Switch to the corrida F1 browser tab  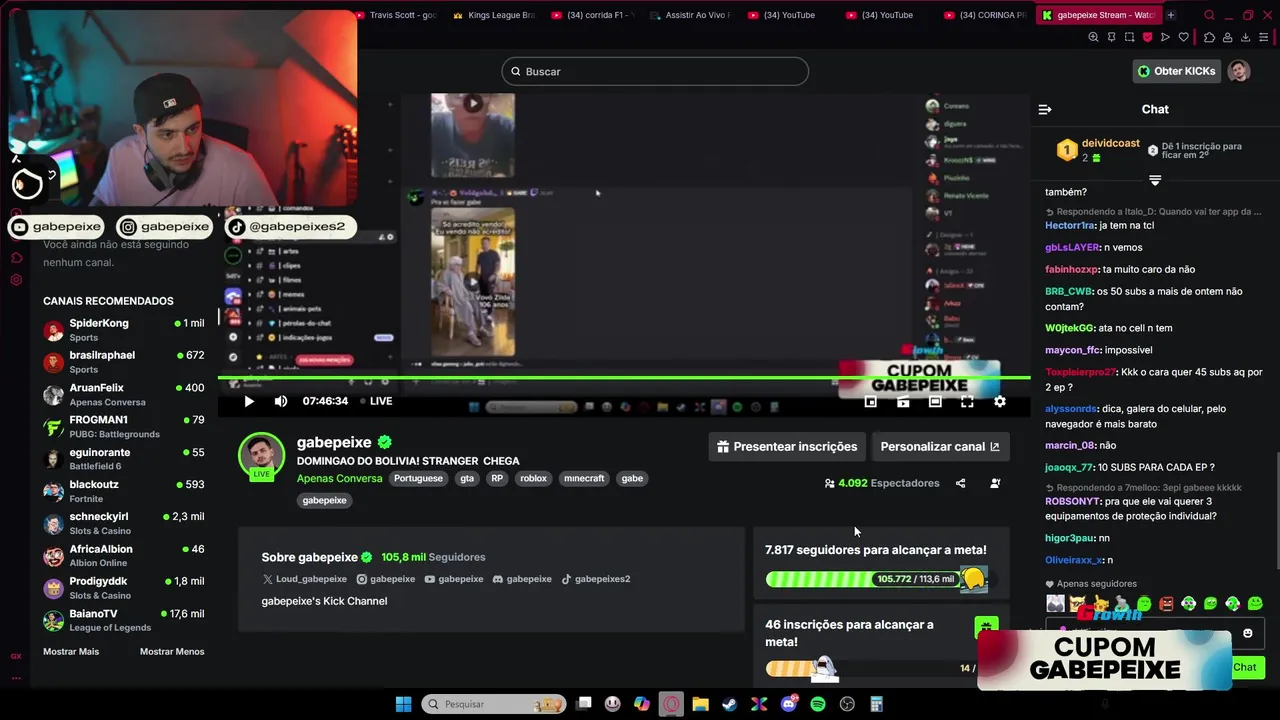coord(592,15)
